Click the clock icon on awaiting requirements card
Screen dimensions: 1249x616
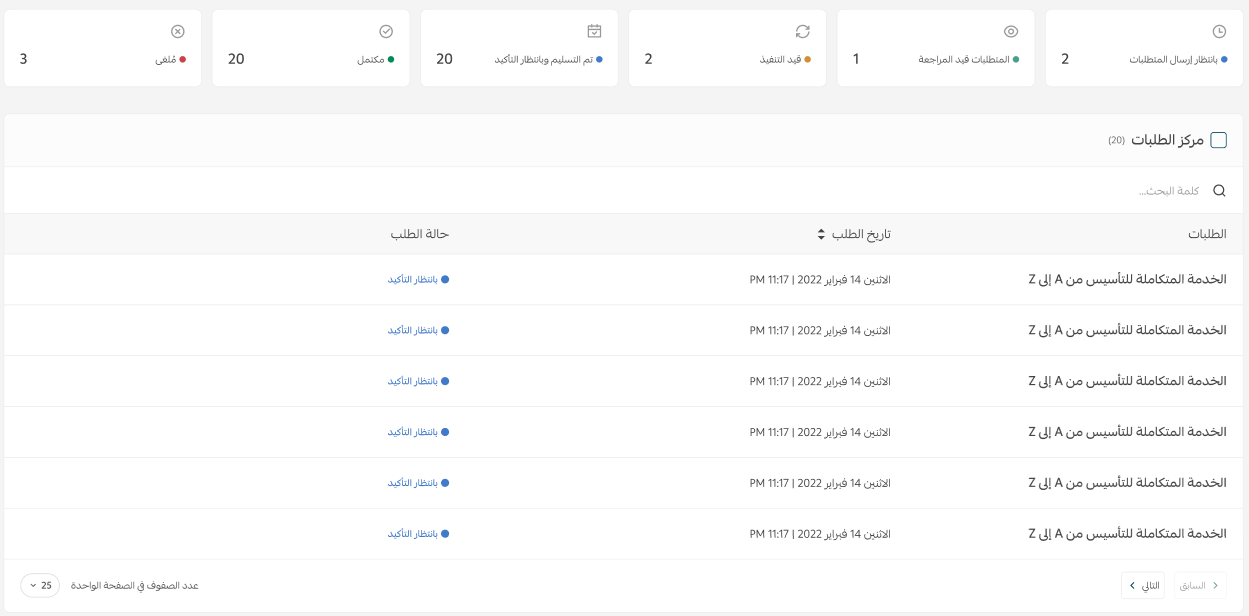[1219, 31]
